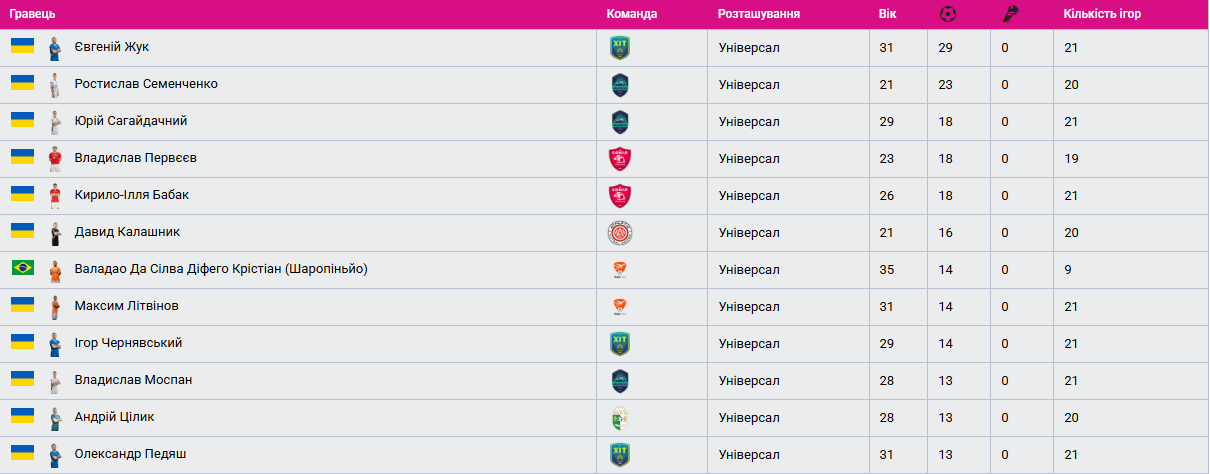Sort by the Вік column header
The width and height of the screenshot is (1210, 474).
click(x=887, y=14)
